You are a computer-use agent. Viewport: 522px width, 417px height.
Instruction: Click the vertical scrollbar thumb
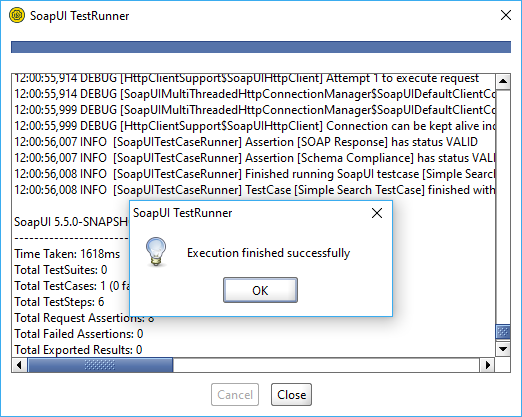[503, 332]
